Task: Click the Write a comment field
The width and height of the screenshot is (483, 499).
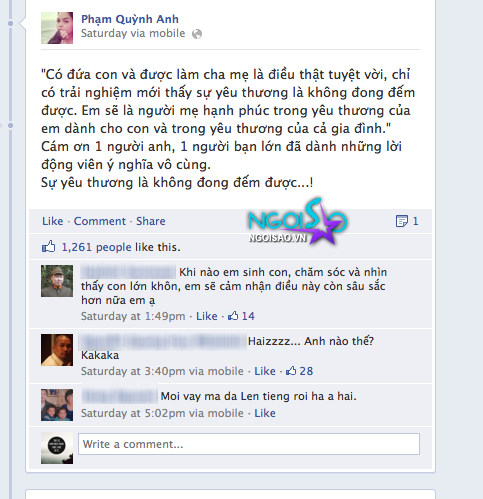Action: (249, 444)
